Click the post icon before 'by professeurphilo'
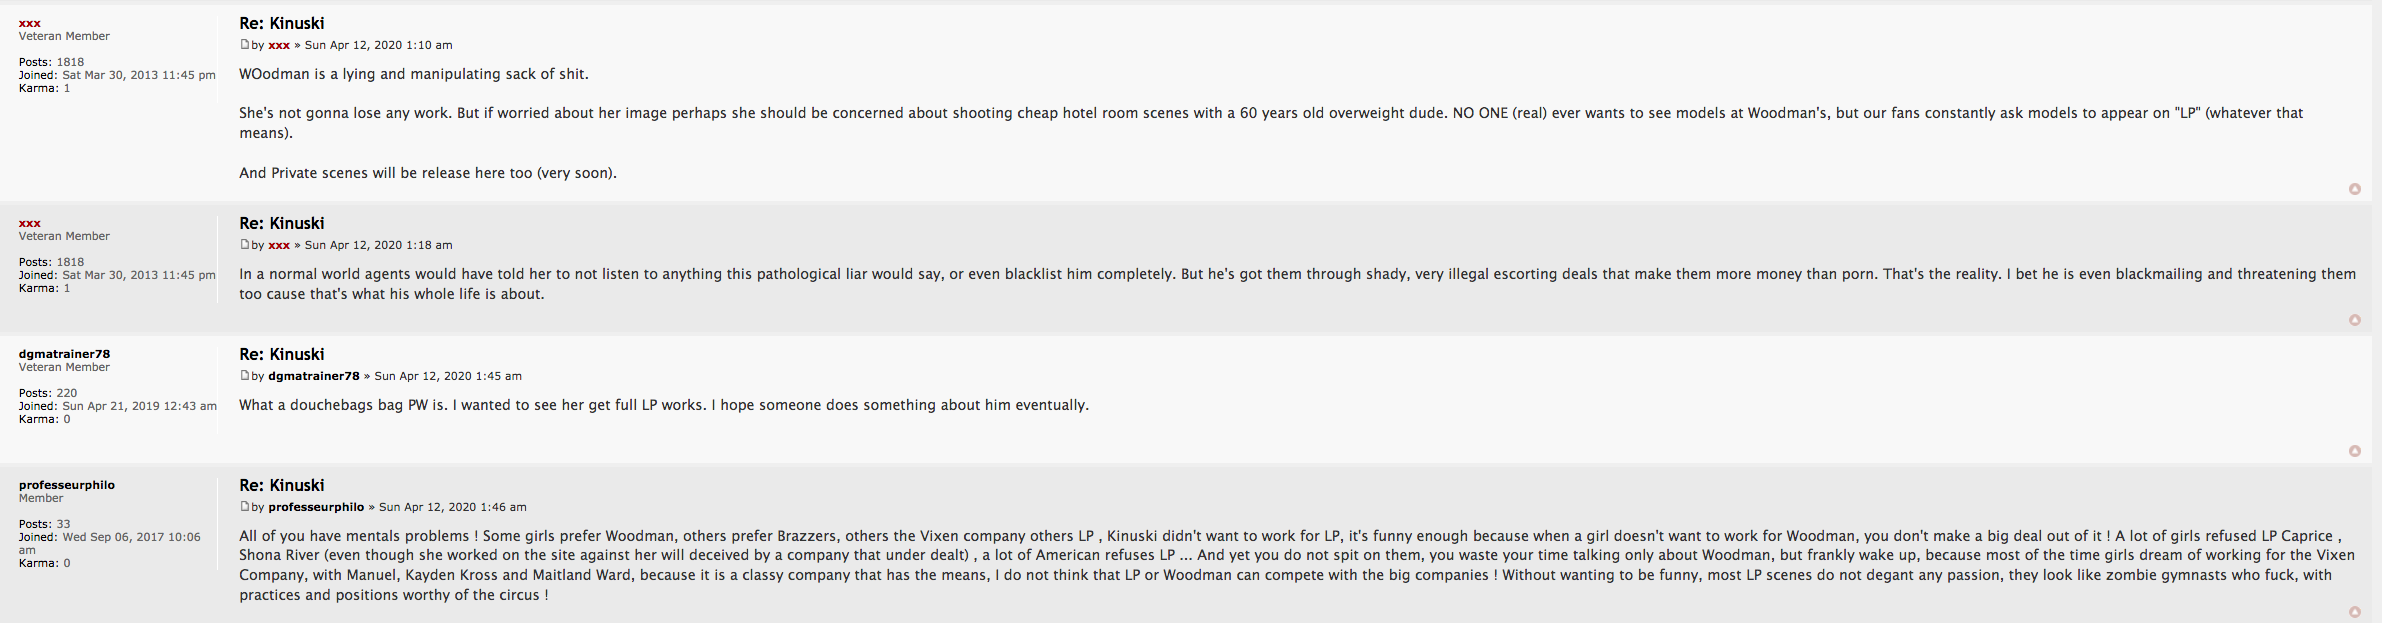2382x623 pixels. click(x=244, y=506)
